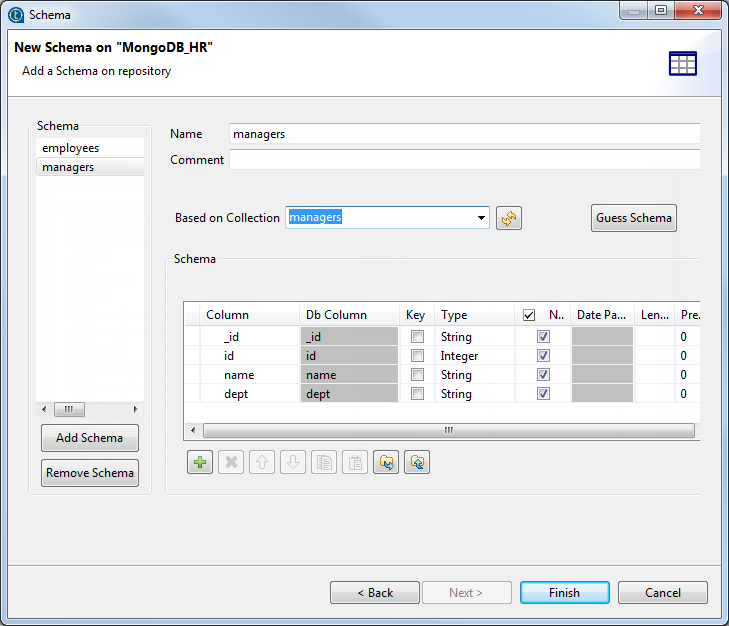The image size is (729, 626).
Task: Open the Based on Collection dropdown arrow
Action: click(481, 218)
